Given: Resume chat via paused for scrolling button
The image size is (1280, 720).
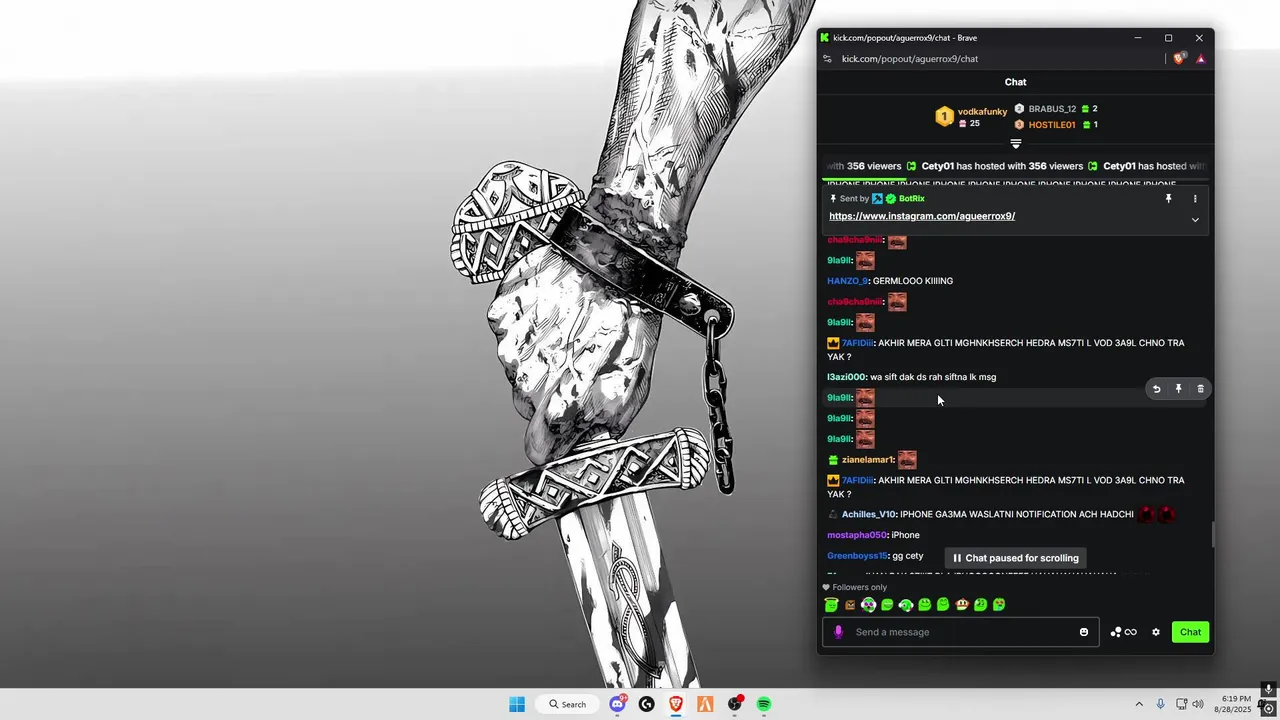Looking at the screenshot, I should [1015, 558].
